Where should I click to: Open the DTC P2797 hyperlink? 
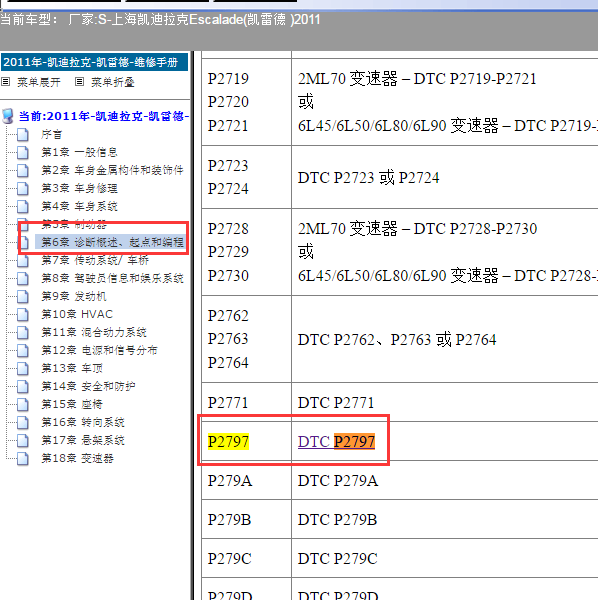click(336, 442)
